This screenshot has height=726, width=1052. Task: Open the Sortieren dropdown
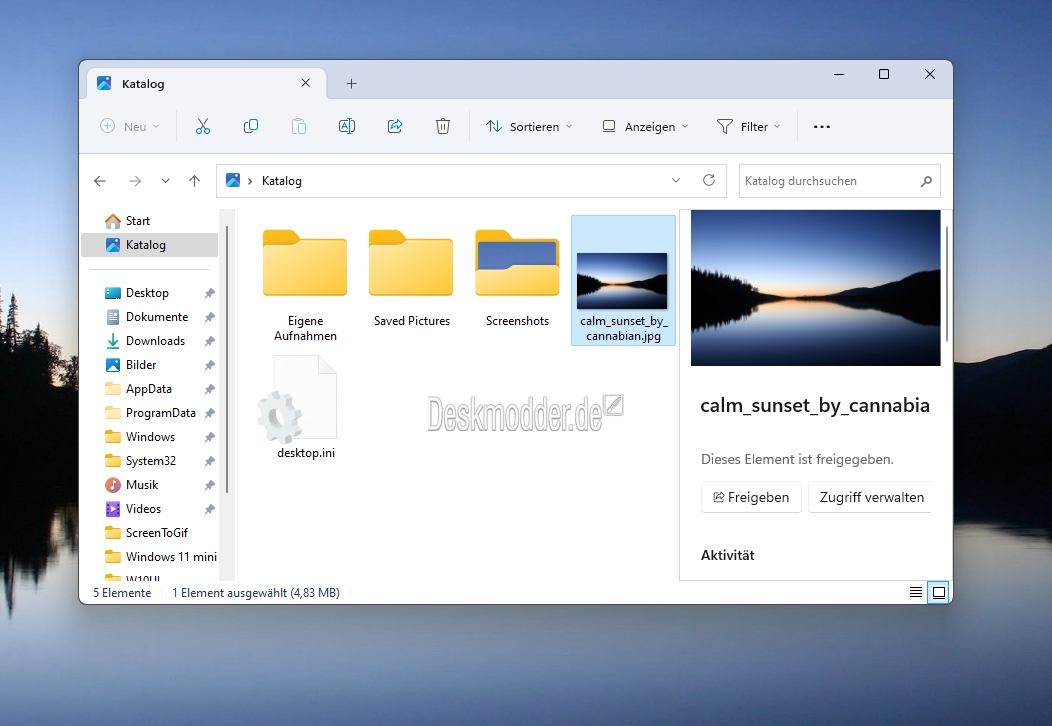[x=529, y=126]
